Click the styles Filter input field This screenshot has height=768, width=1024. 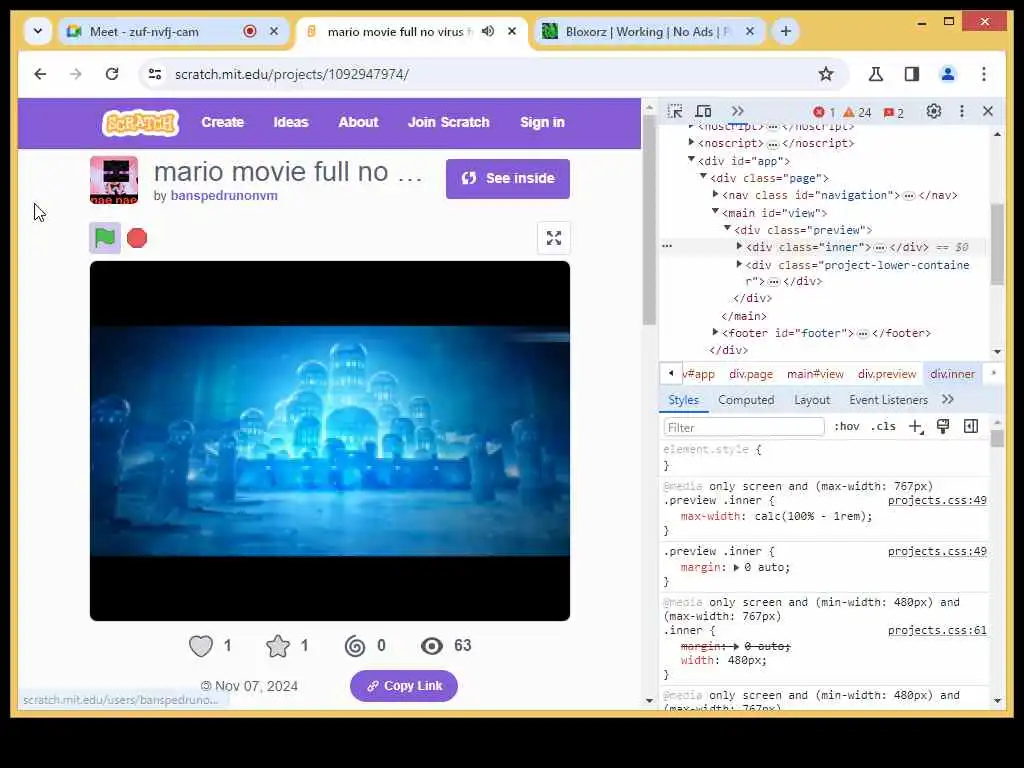(744, 428)
